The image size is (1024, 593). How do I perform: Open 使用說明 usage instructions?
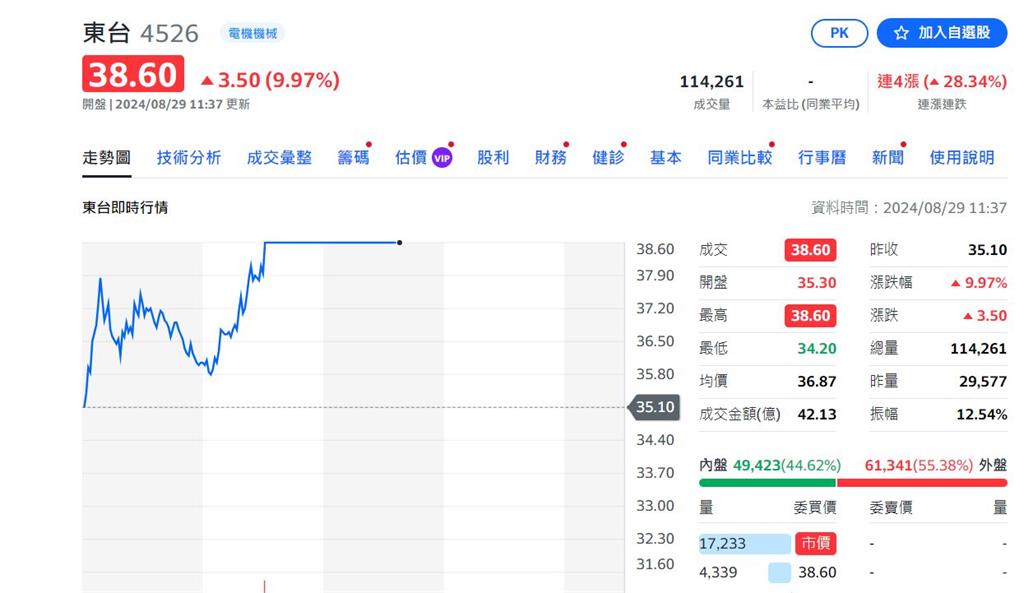[961, 157]
